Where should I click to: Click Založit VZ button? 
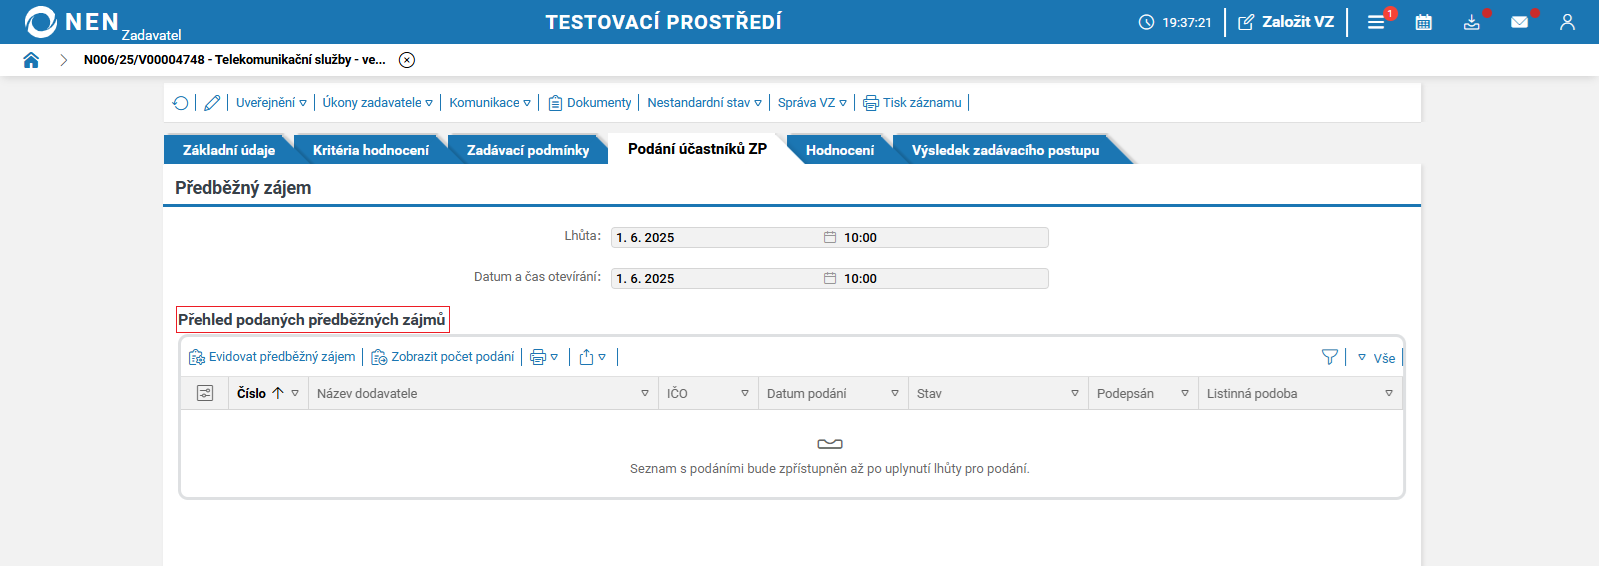click(x=1286, y=22)
